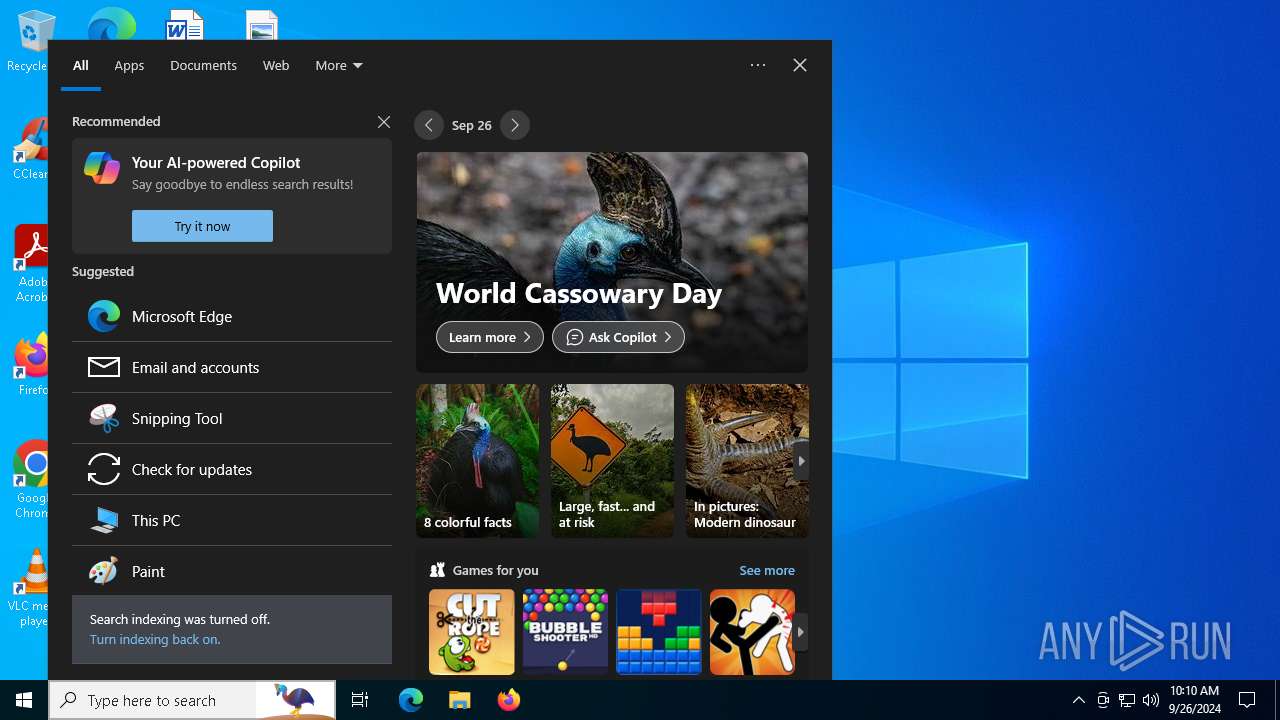The width and height of the screenshot is (1280, 720).
Task: Open the 8 colorful facts card
Action: coord(477,461)
